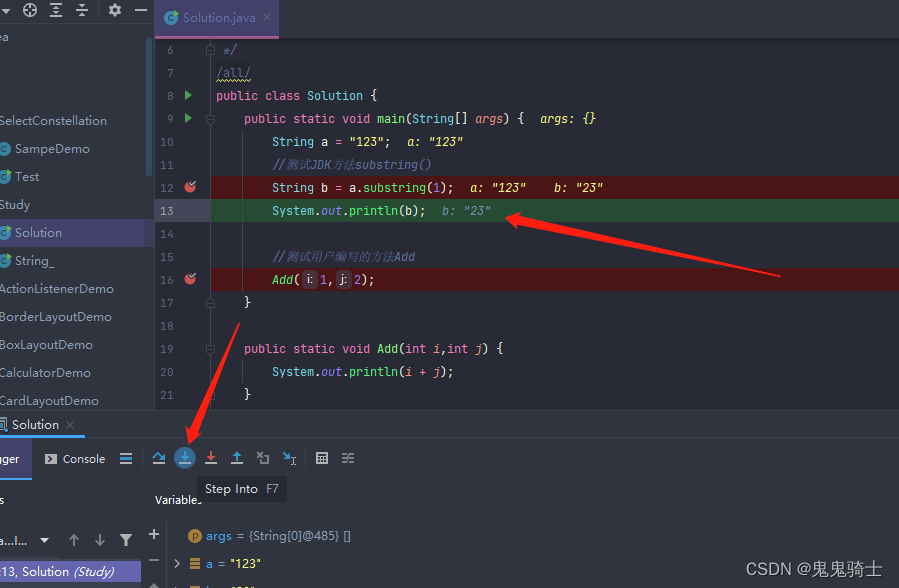
Task: Switch to the Console tab
Action: 75,458
